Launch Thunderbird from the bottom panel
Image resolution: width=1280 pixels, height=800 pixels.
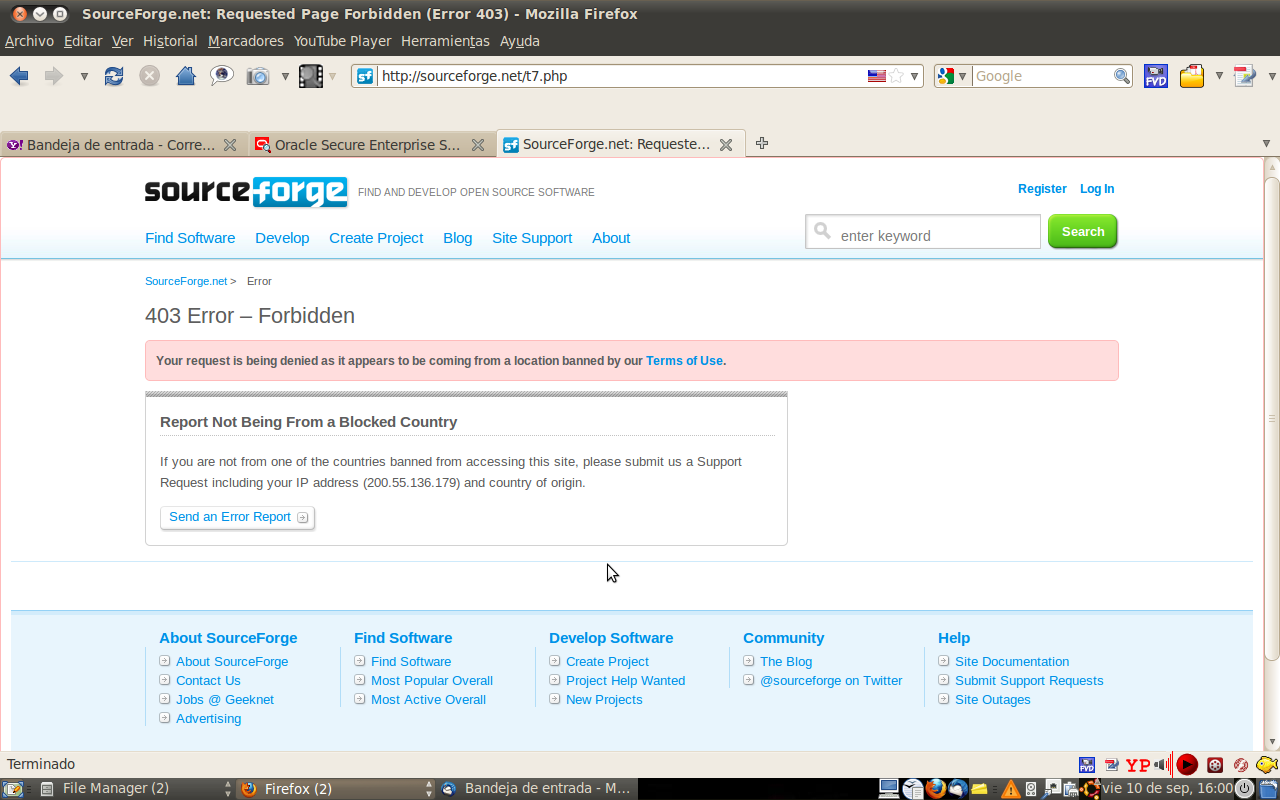pyautogui.click(x=958, y=789)
